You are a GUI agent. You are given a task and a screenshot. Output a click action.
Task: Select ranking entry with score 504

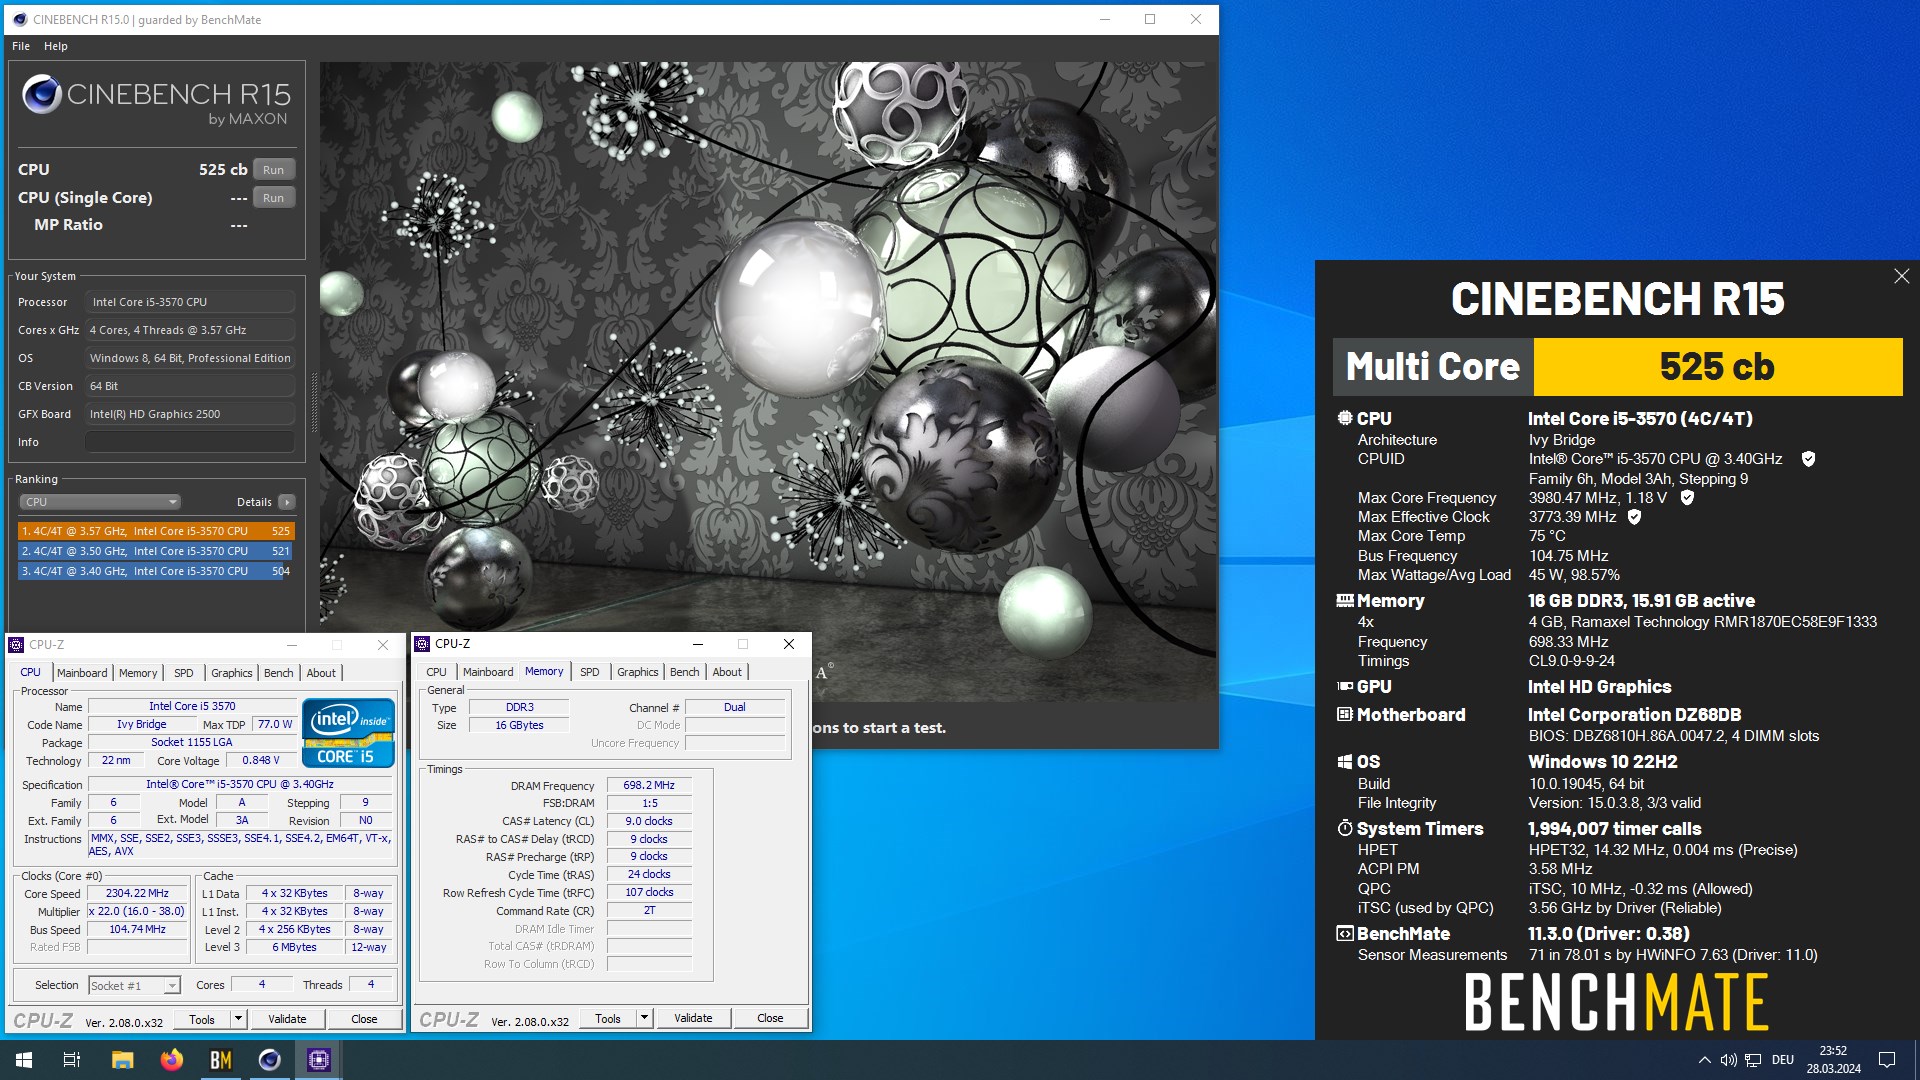[x=156, y=571]
